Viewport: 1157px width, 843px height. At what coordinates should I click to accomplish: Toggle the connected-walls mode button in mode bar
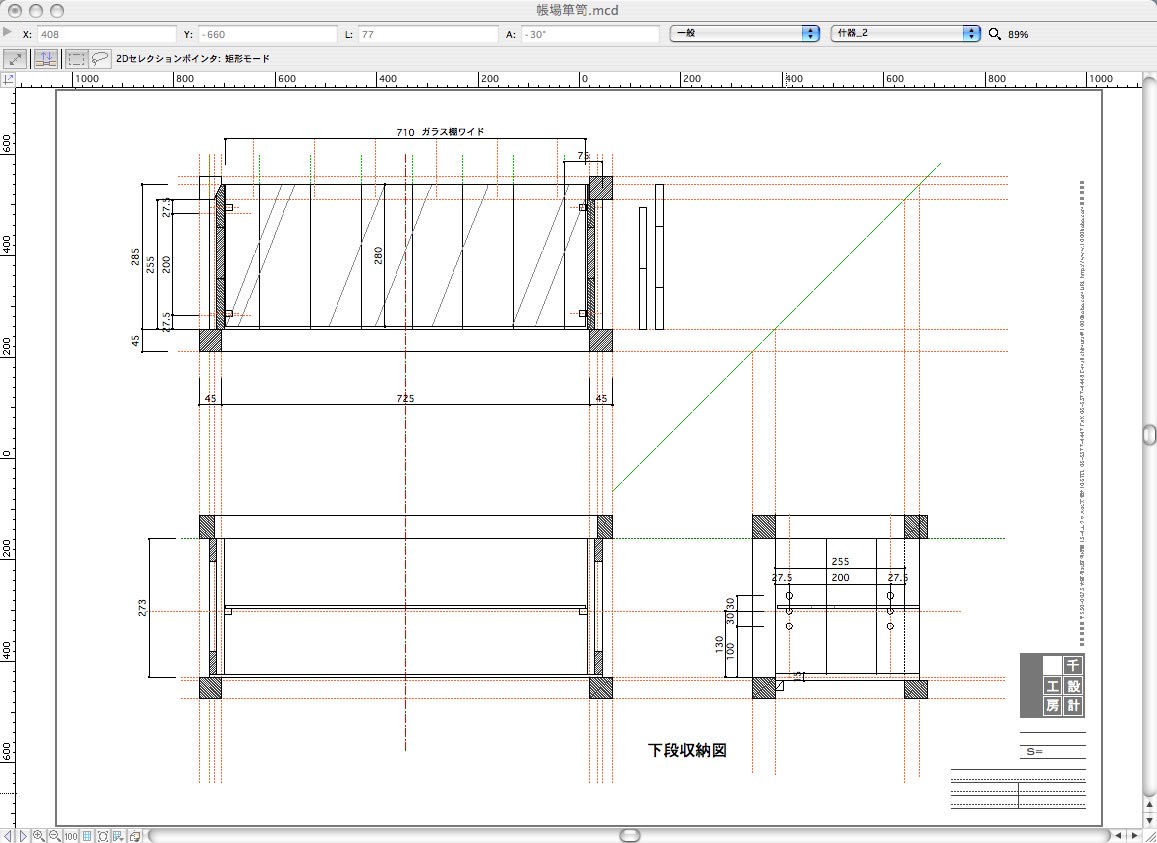click(46, 59)
